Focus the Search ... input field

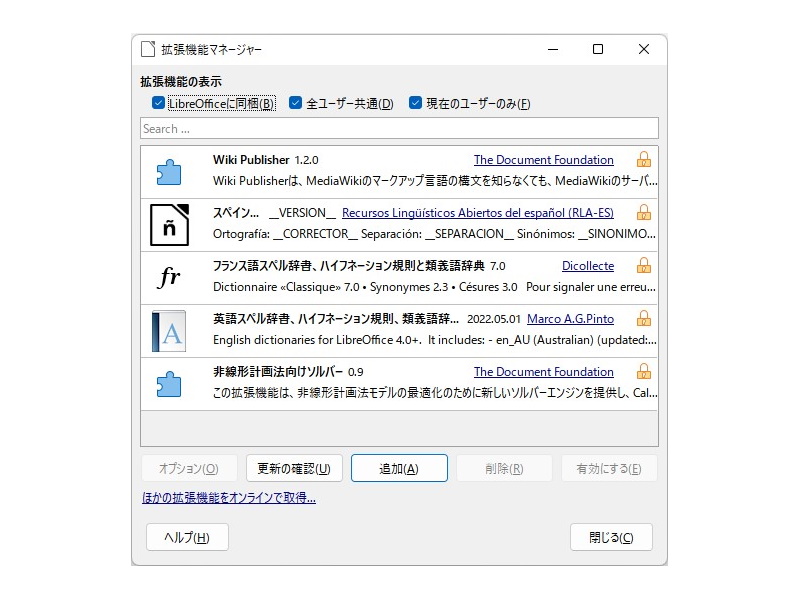click(x=399, y=129)
